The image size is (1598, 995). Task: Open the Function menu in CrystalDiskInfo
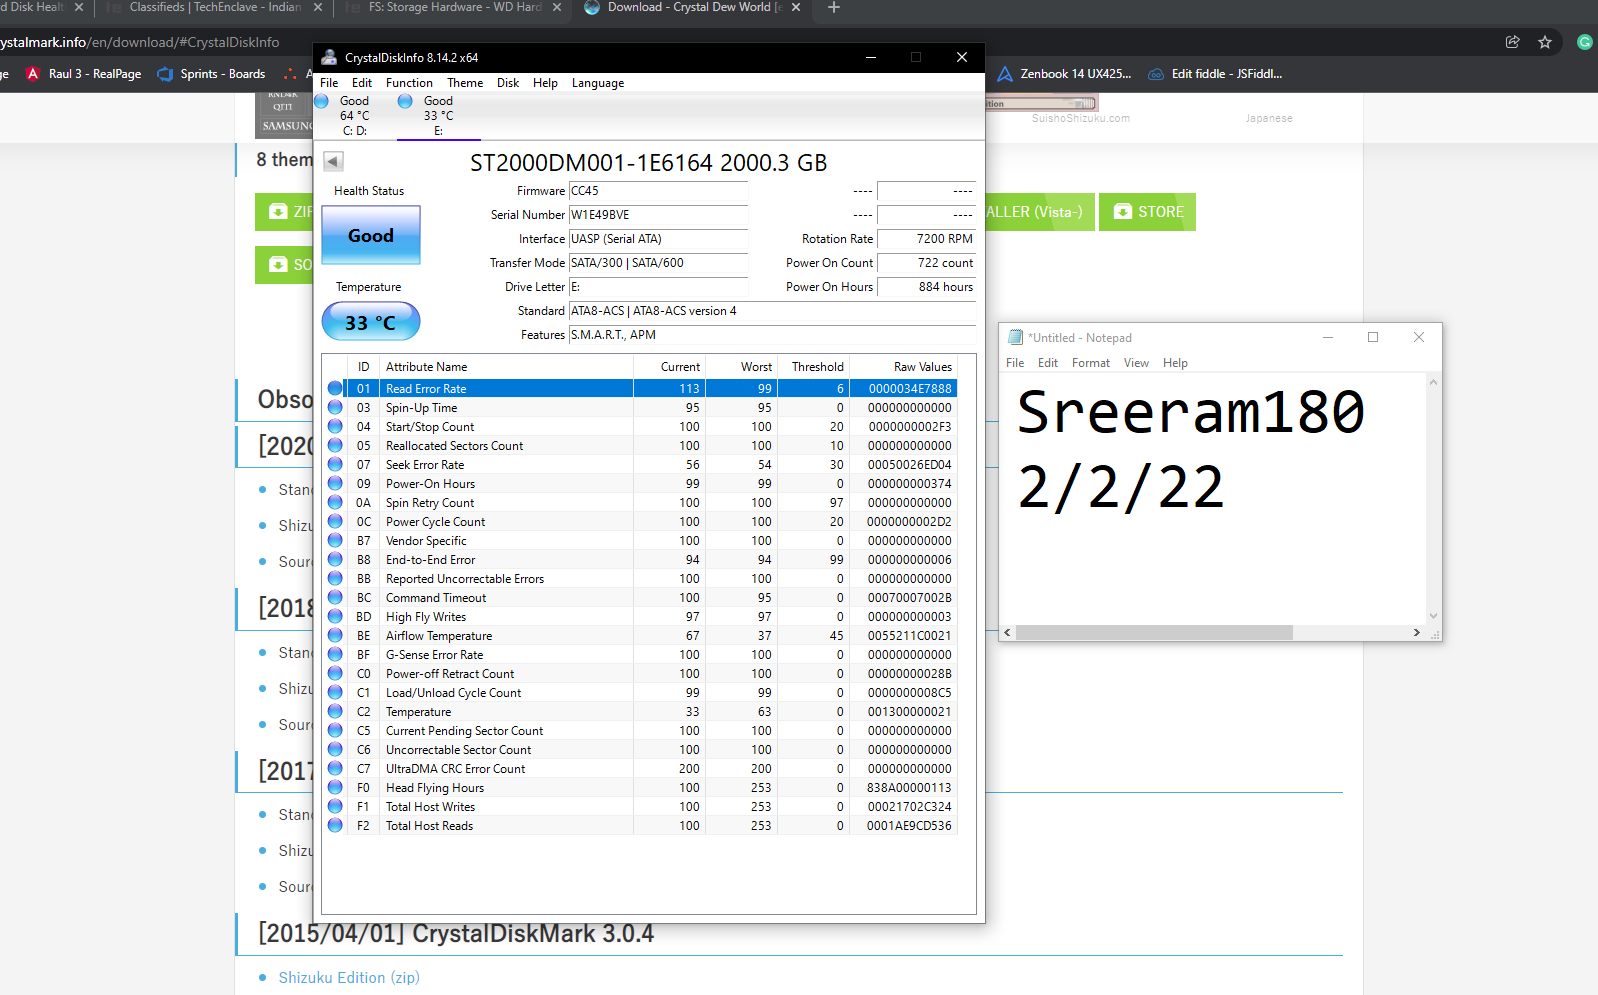click(x=409, y=83)
